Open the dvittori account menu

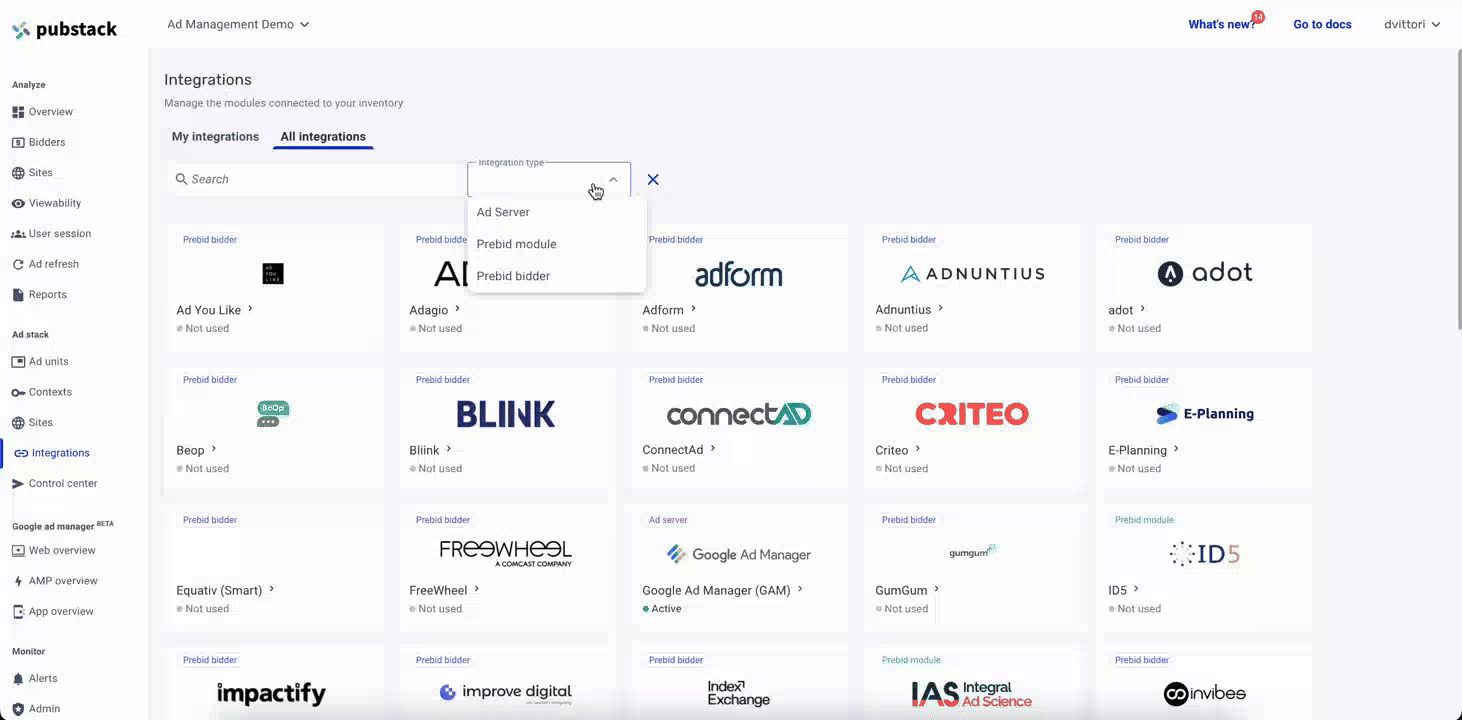point(1412,24)
